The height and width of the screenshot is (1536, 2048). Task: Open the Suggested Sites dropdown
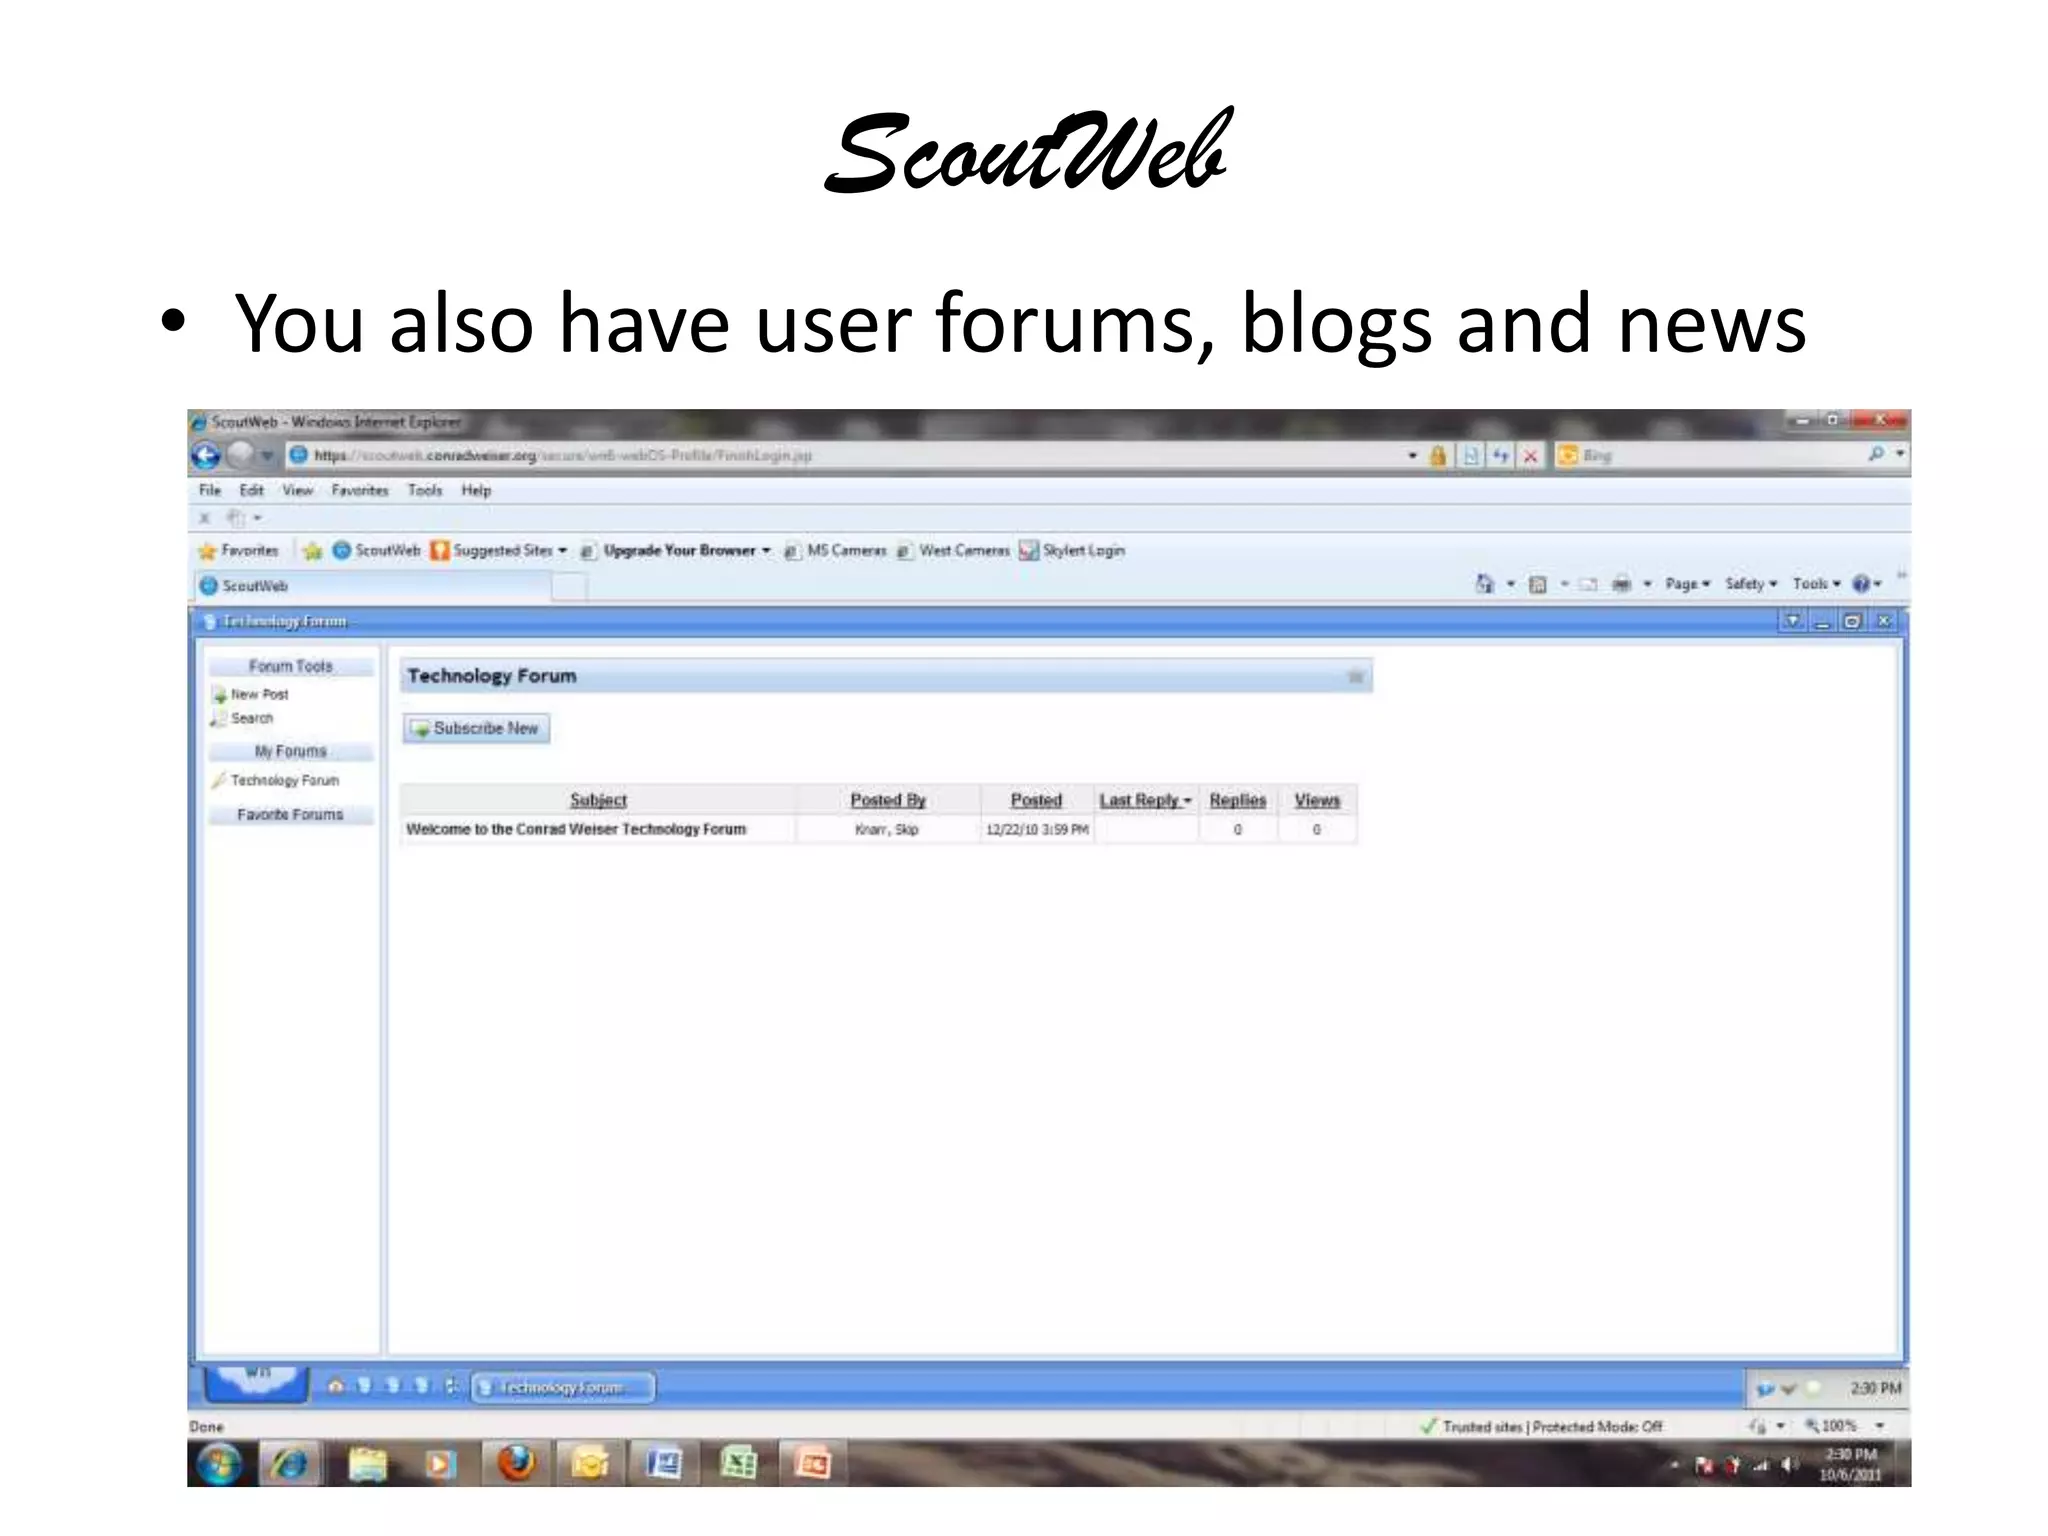[x=499, y=551]
